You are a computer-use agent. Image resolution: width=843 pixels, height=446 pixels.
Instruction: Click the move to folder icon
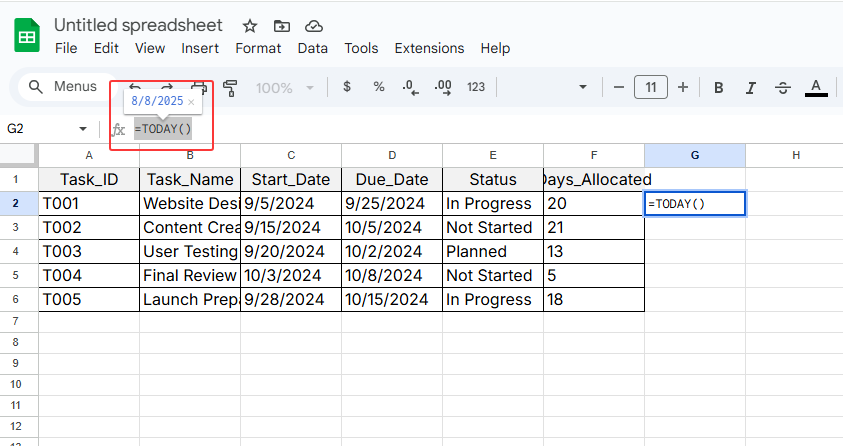[x=282, y=25]
